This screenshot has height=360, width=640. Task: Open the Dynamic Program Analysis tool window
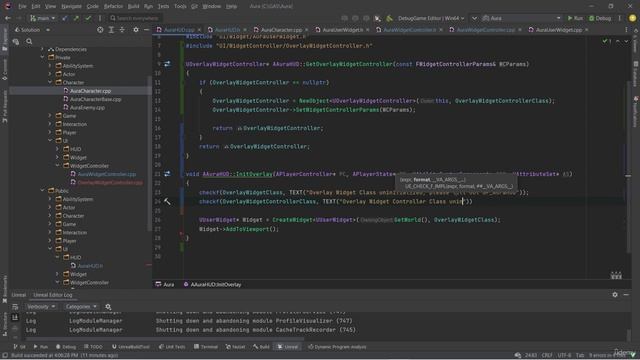[x=337, y=347]
